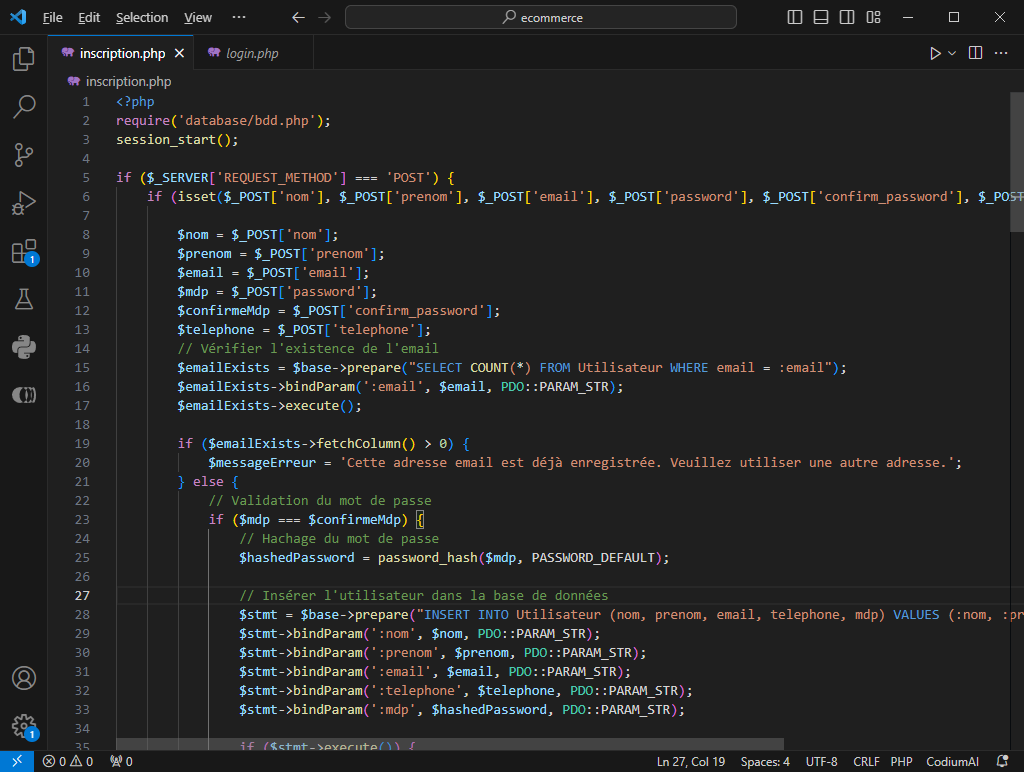Click the ecommerce command center search box
Screen dimensions: 1024x772
(541, 17)
